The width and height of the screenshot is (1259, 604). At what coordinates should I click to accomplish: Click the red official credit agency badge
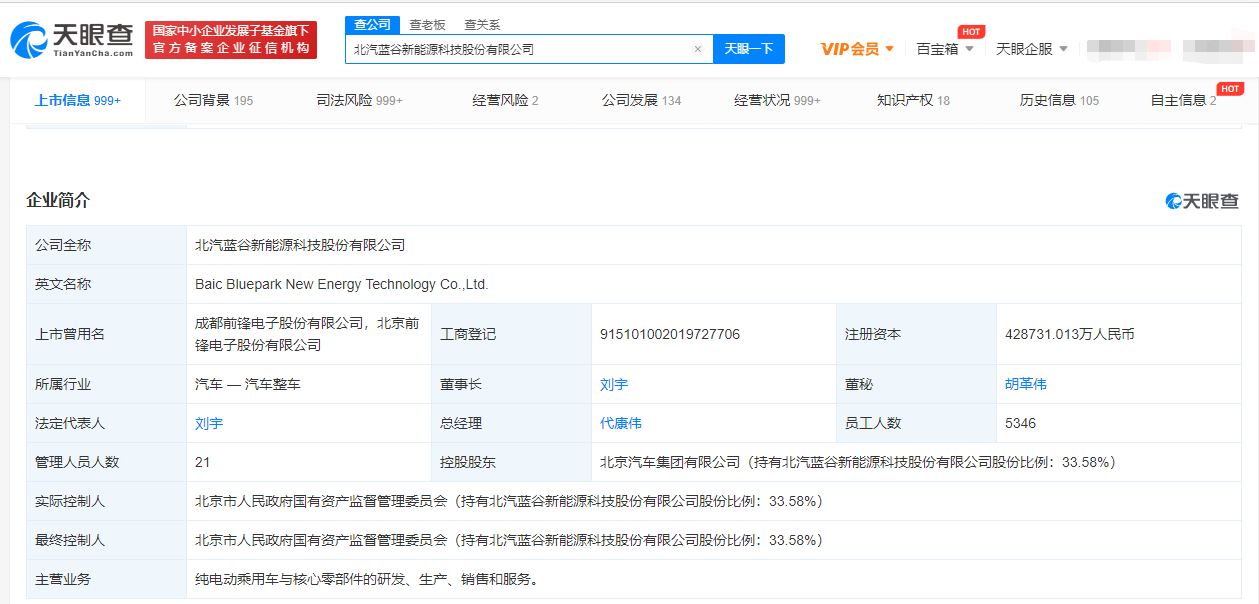click(231, 40)
